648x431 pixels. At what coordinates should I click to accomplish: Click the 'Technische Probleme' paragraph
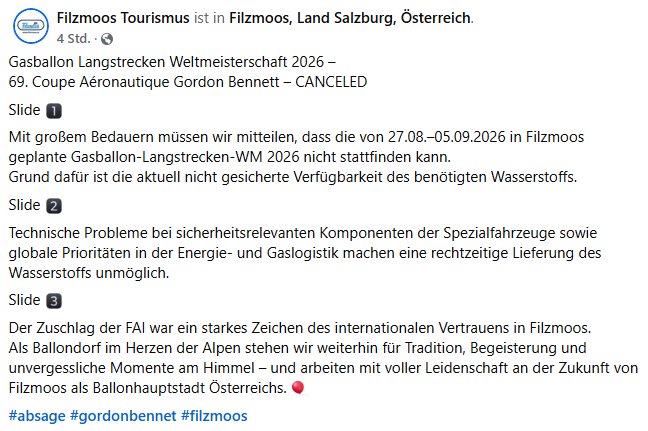coord(310,253)
